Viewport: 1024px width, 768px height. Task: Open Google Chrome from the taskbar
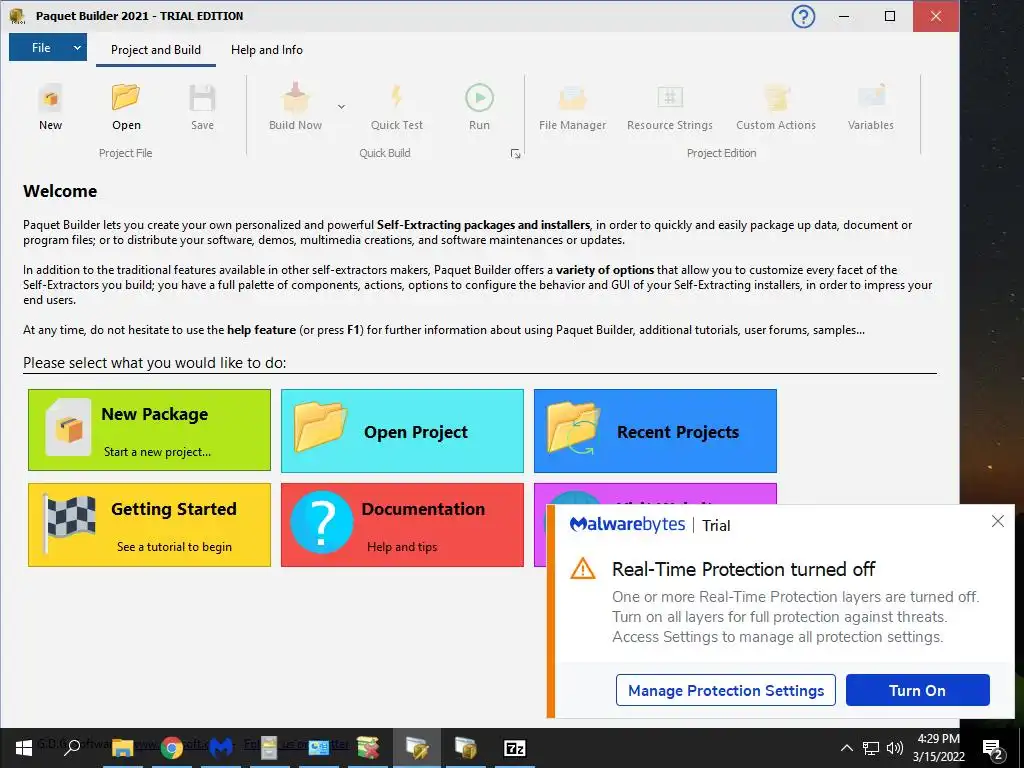point(172,748)
